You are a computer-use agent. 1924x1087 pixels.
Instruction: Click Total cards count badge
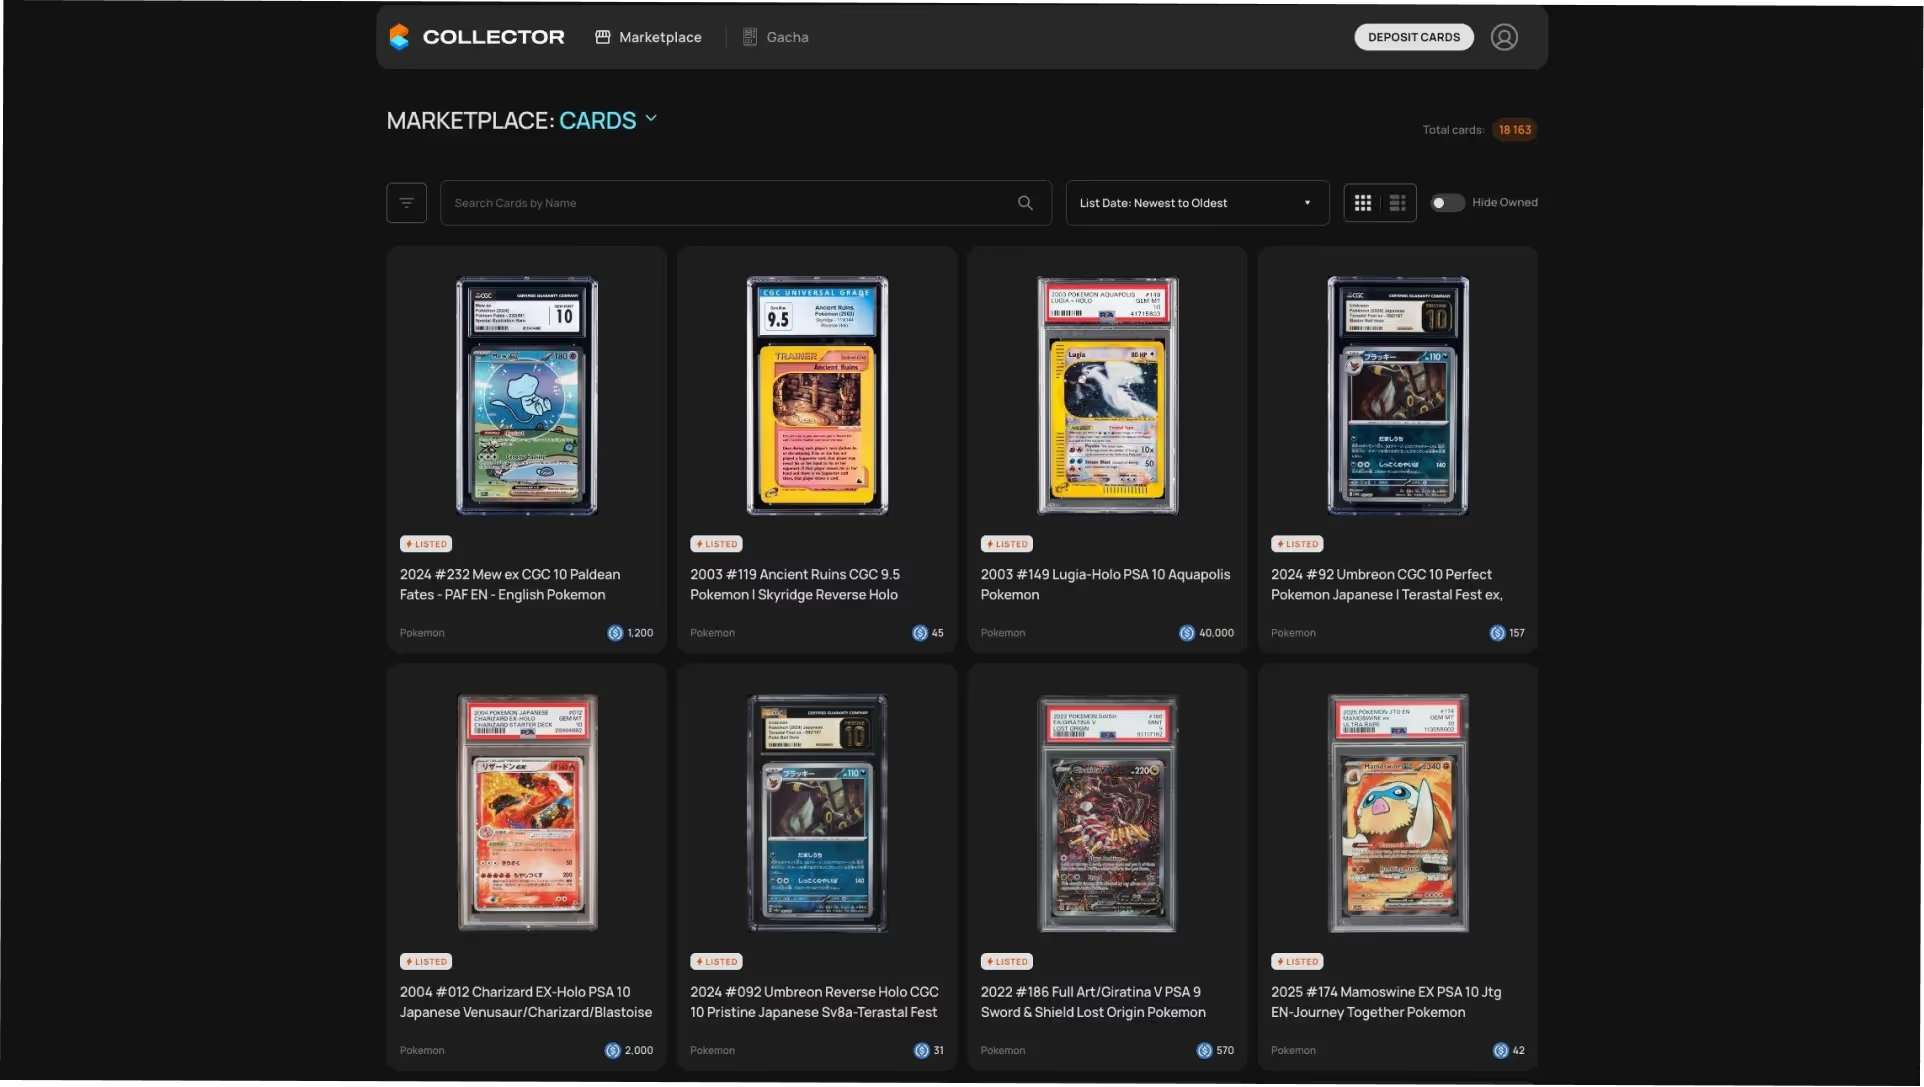[1514, 130]
